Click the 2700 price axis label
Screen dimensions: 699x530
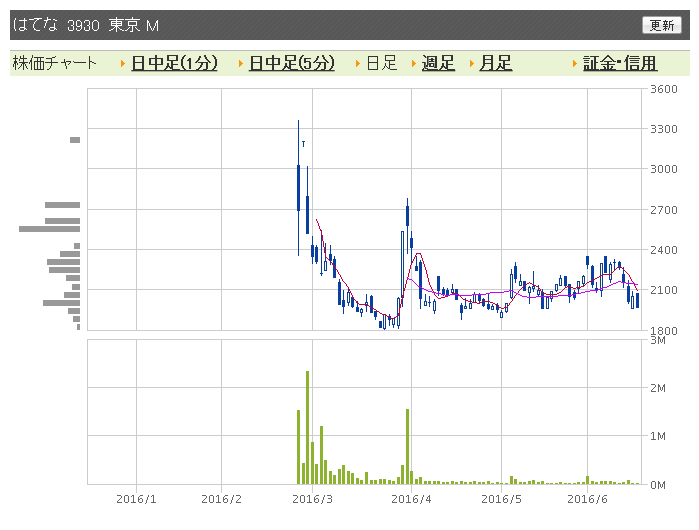click(664, 210)
